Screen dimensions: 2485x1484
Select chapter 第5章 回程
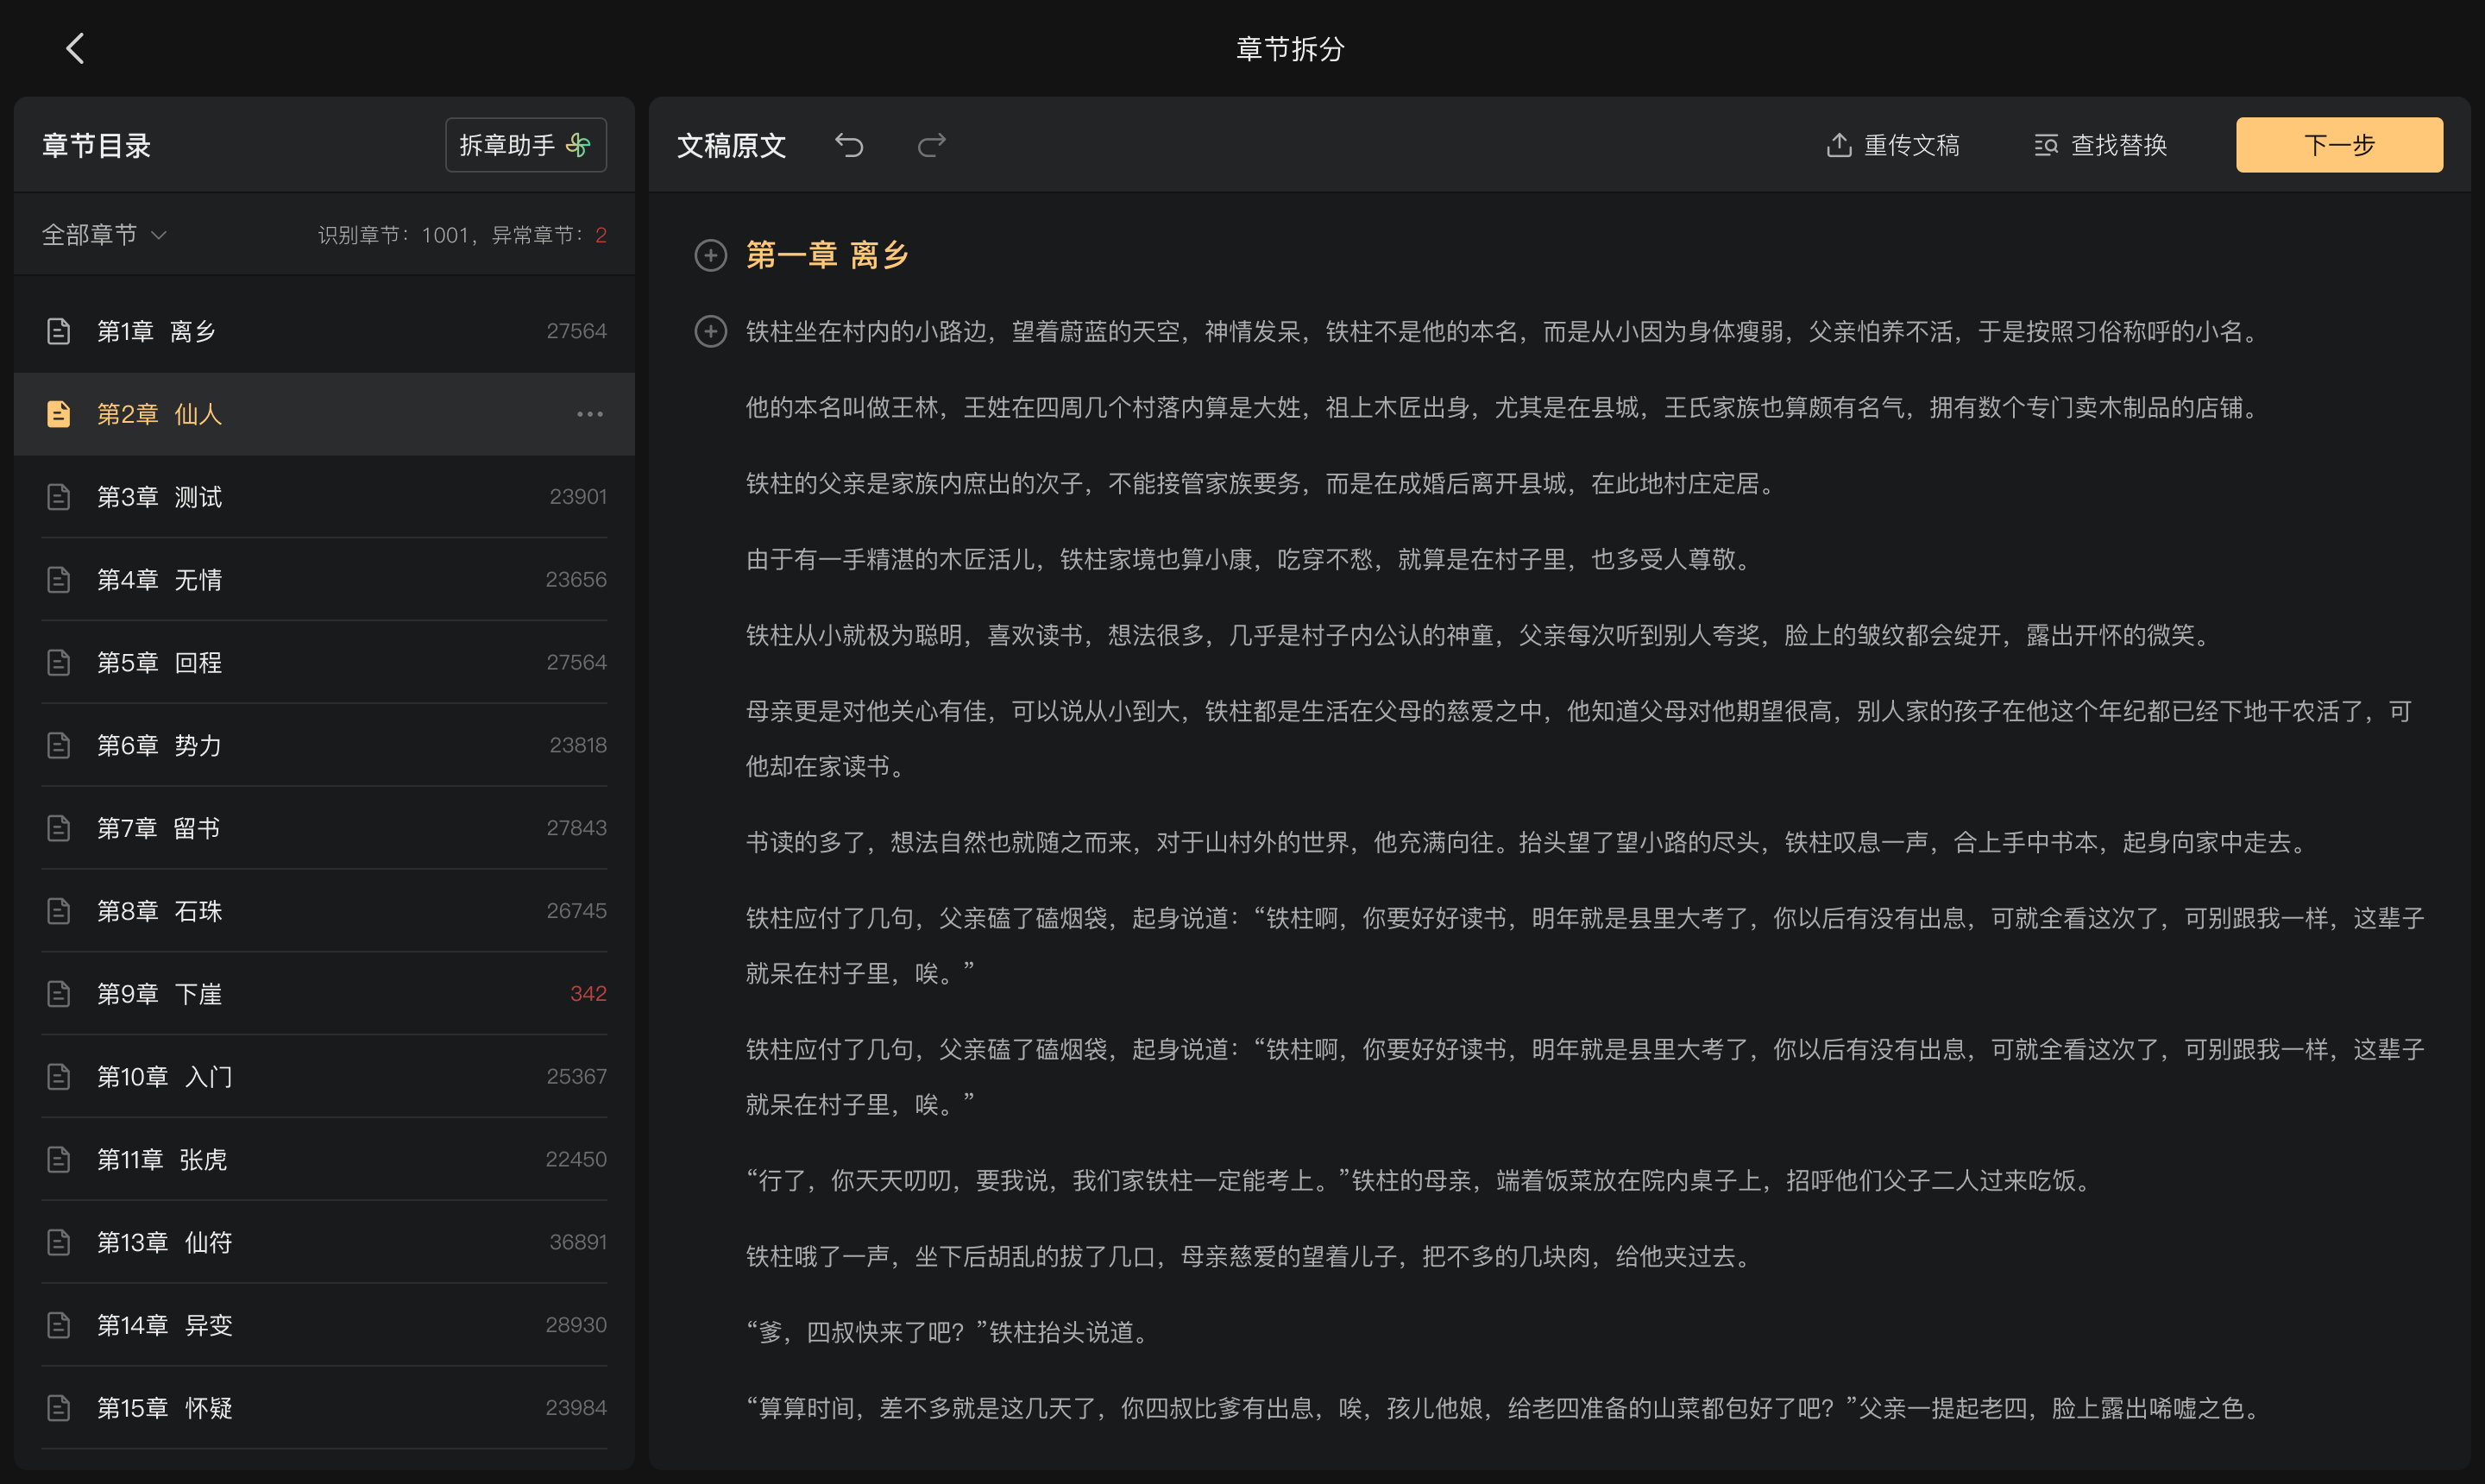(324, 663)
